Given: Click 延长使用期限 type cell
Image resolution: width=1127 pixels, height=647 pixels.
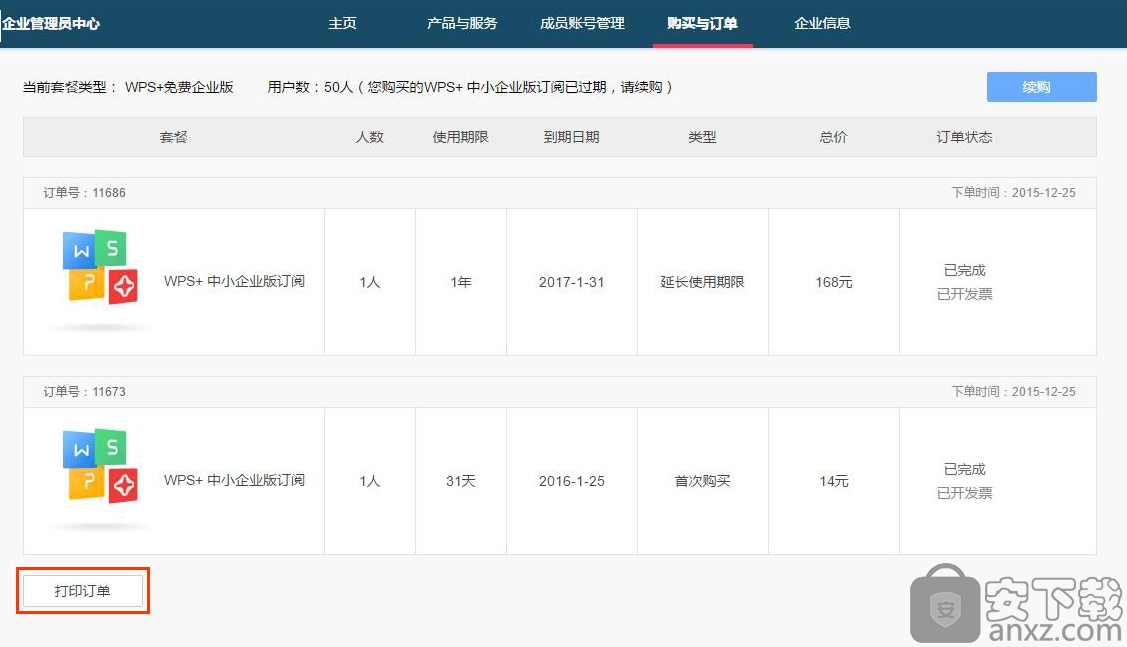Looking at the screenshot, I should point(702,283).
